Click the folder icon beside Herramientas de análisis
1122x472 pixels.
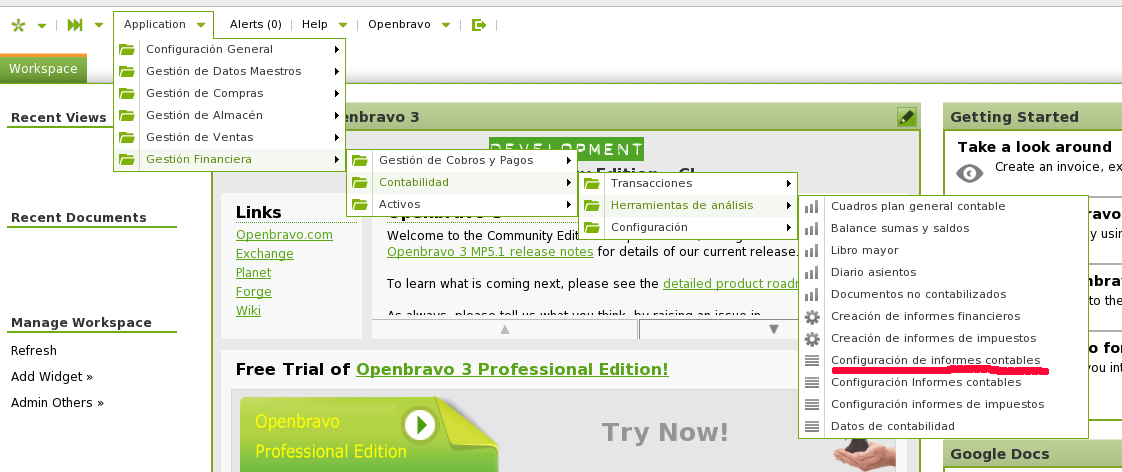(x=592, y=205)
